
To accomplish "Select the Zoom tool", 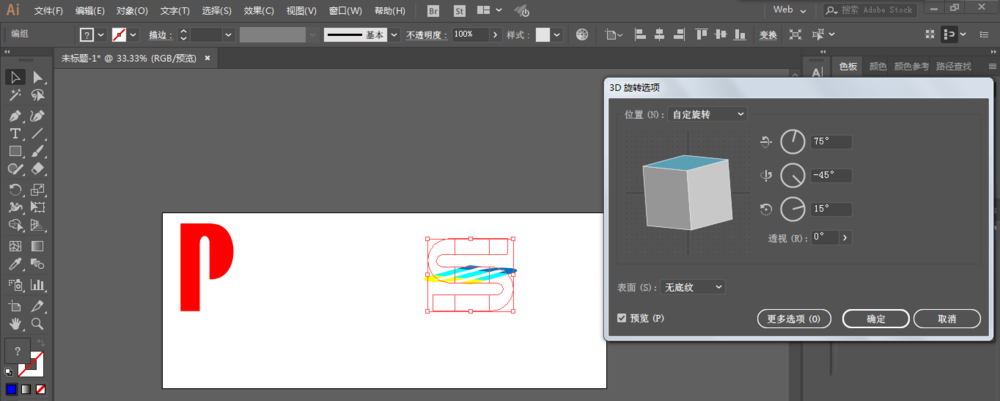I will (38, 323).
